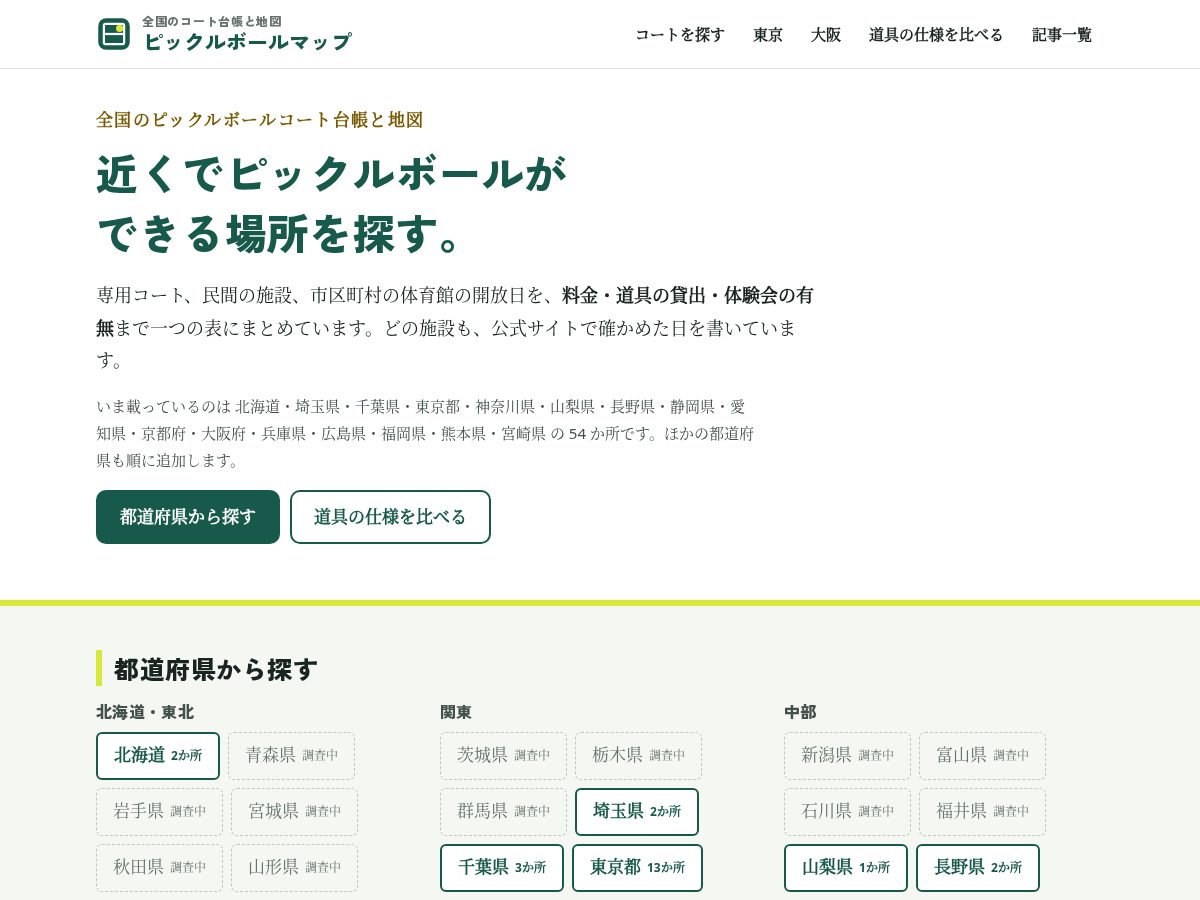The image size is (1200, 900).
Task: Click the 栃木県 調査中 chip
Action: coord(638,756)
